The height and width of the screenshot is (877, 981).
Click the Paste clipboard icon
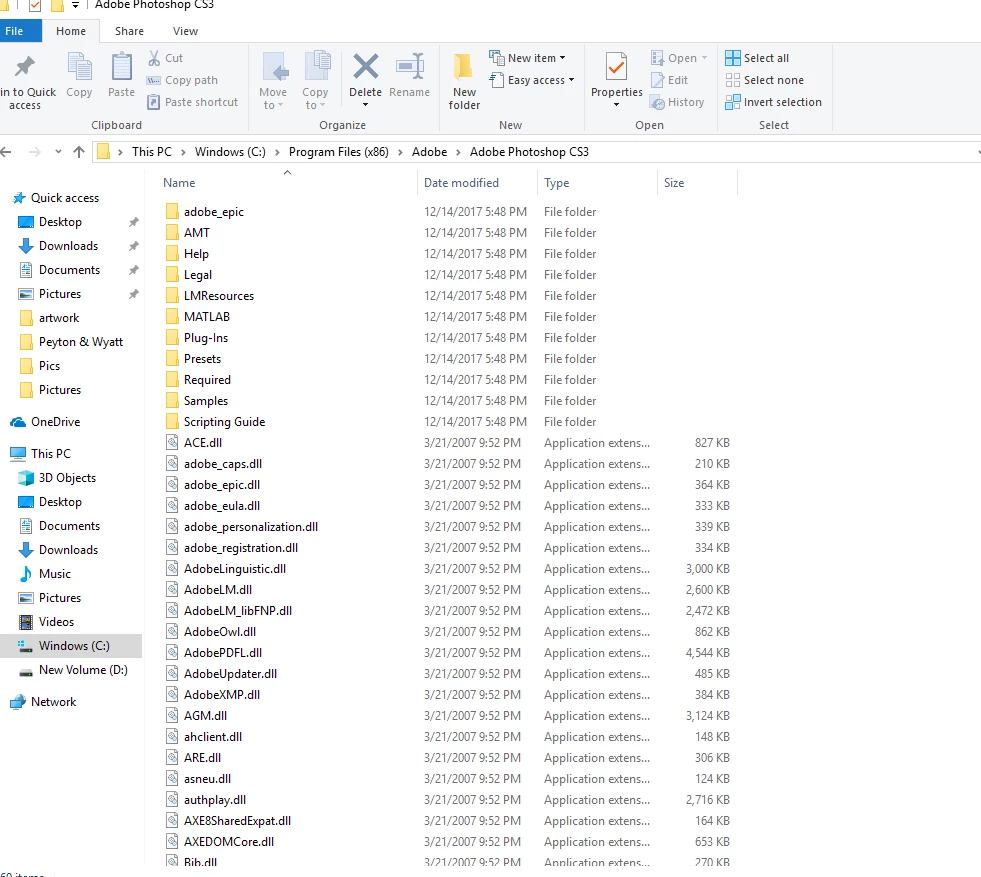(x=121, y=67)
